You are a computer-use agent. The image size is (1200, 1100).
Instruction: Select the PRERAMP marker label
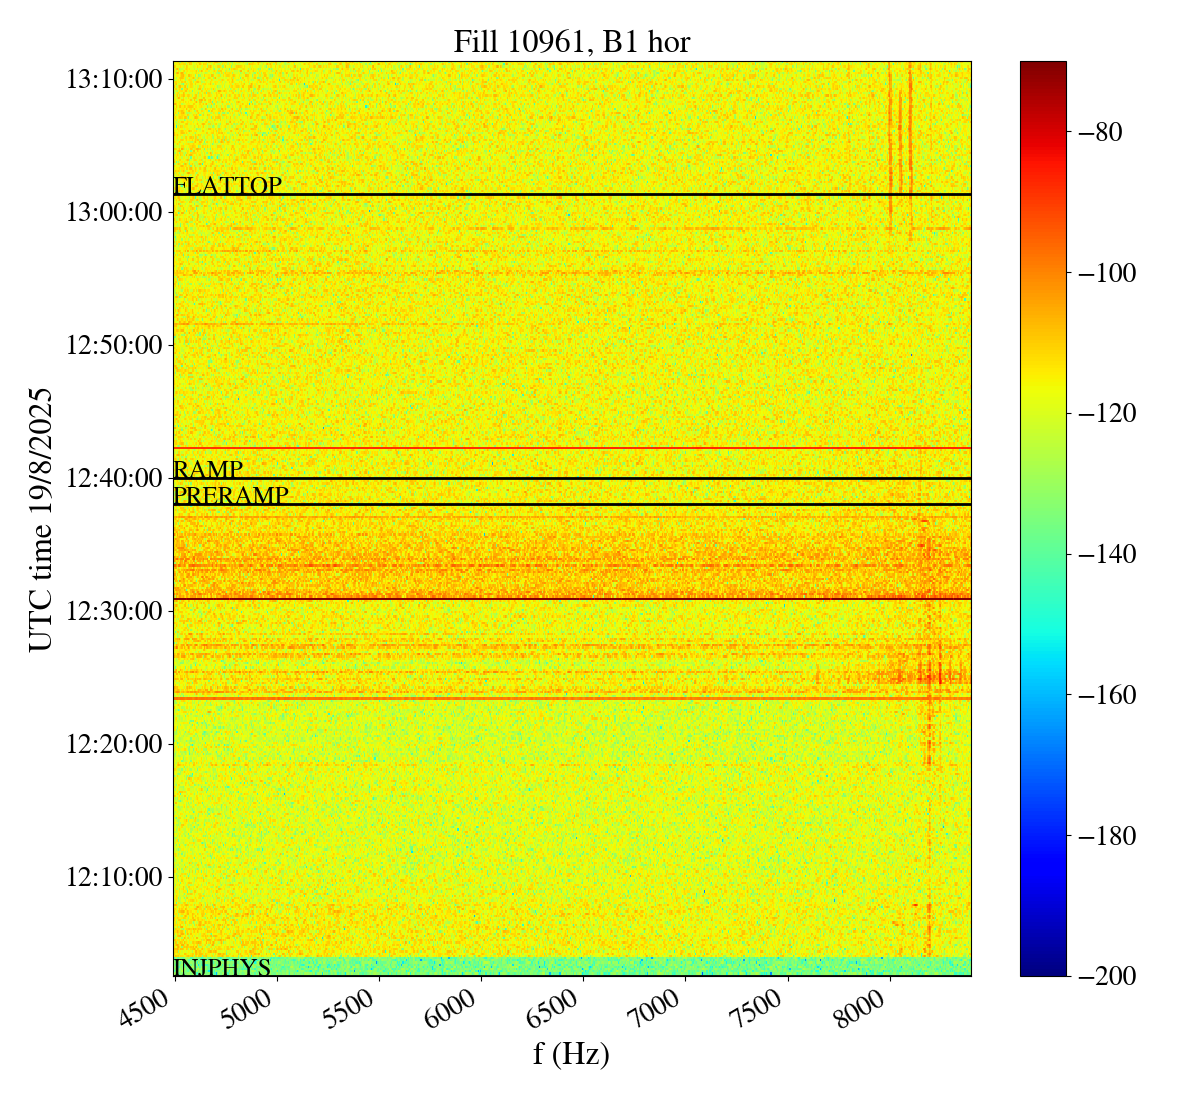click(231, 496)
